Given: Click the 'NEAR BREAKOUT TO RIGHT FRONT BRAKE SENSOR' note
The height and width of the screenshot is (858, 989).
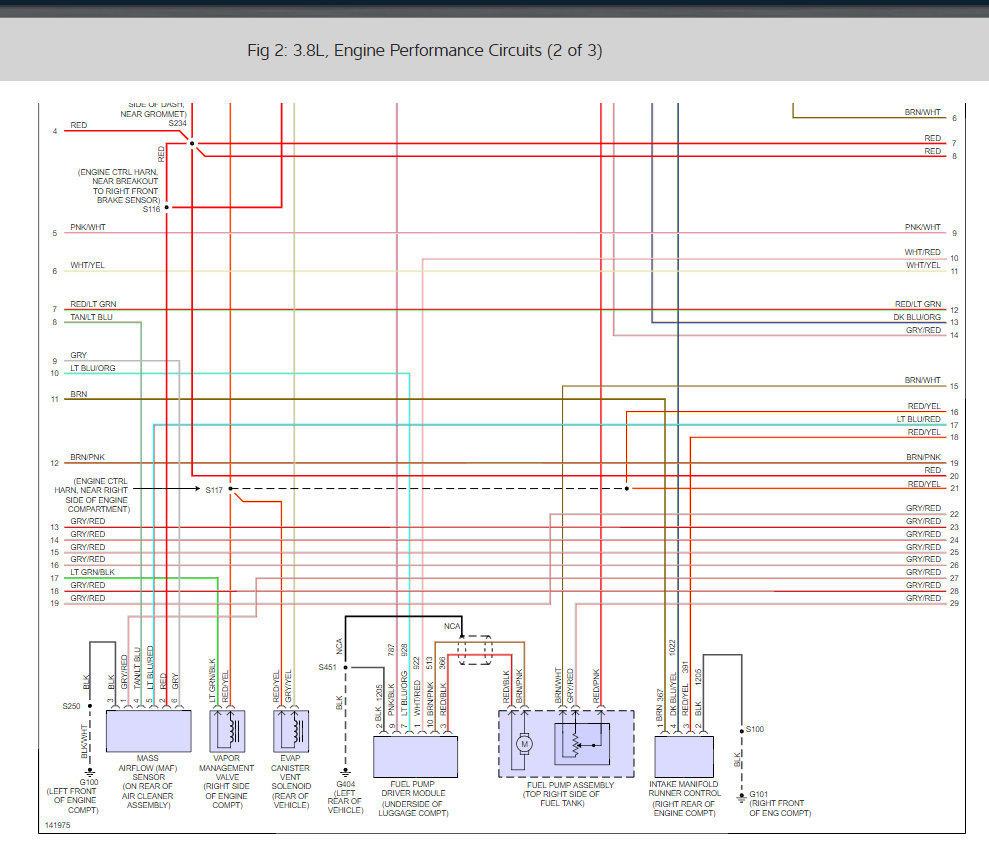Looking at the screenshot, I should [x=125, y=191].
